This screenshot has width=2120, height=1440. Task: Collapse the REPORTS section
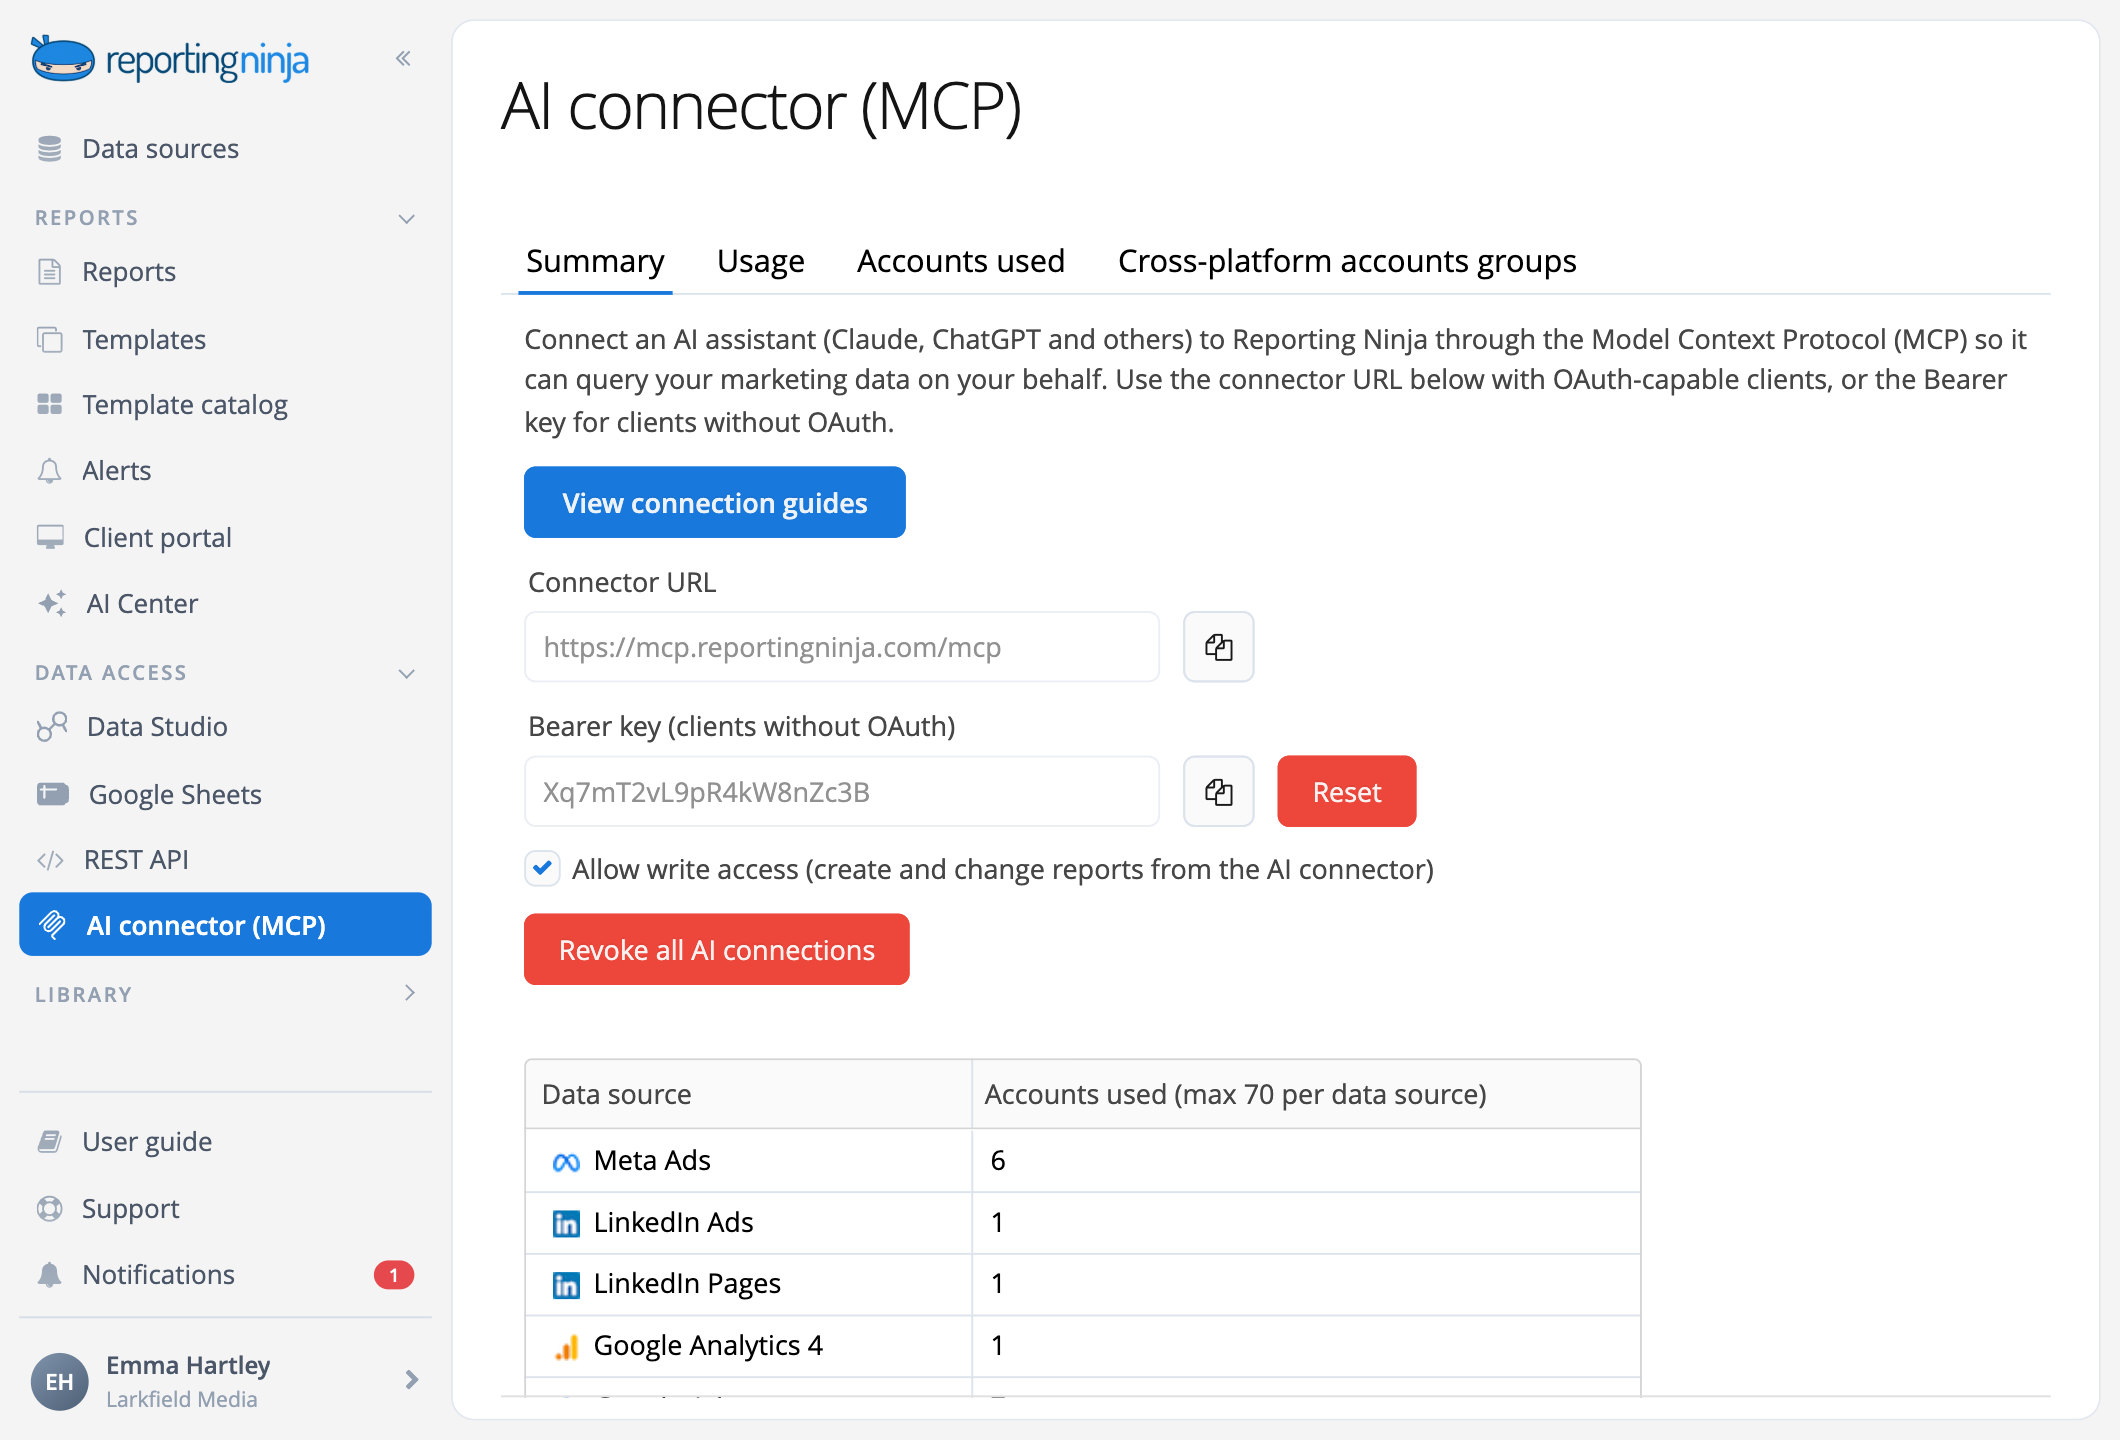pyautogui.click(x=406, y=219)
